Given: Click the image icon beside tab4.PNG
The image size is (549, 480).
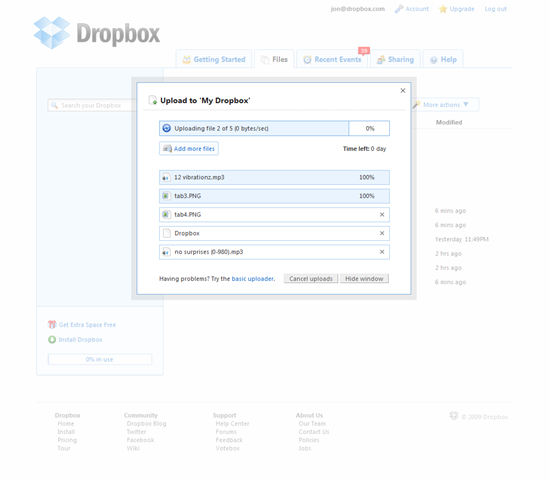Looking at the screenshot, I should coord(166,215).
